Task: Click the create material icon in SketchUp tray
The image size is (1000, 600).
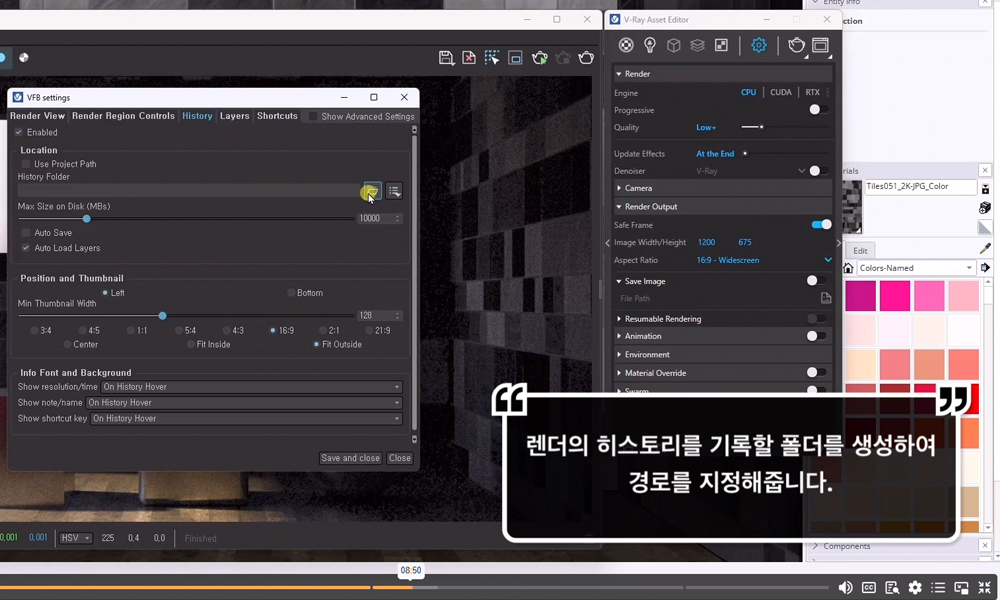Action: pos(985,208)
